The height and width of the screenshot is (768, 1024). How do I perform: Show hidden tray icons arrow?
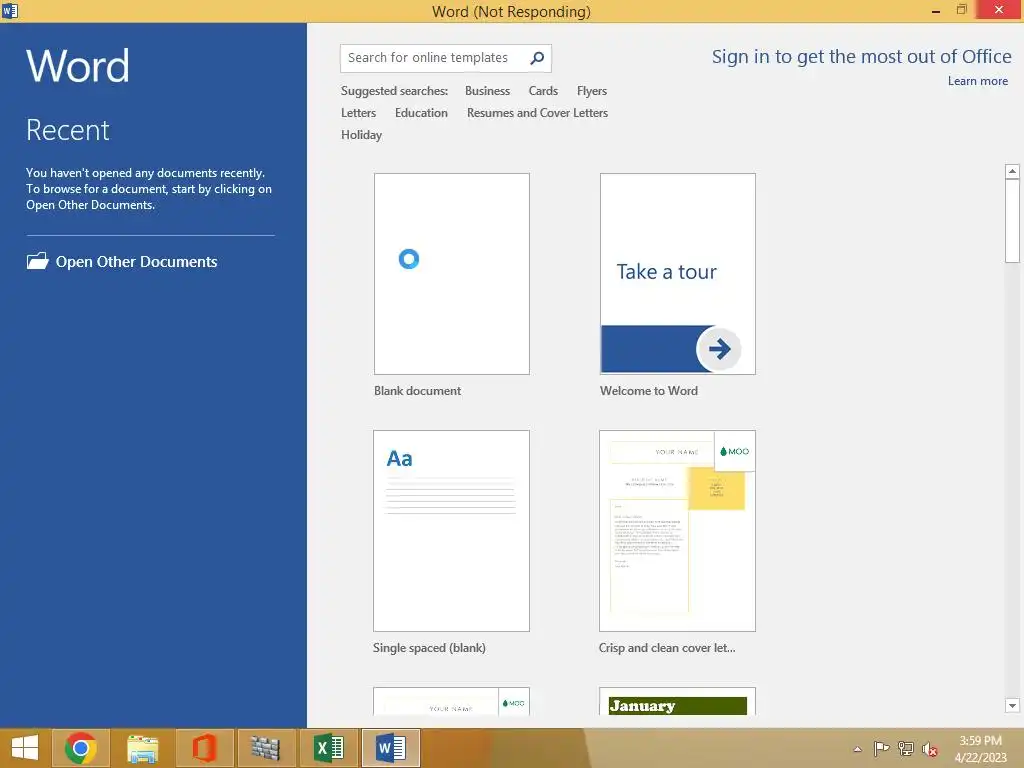857,749
